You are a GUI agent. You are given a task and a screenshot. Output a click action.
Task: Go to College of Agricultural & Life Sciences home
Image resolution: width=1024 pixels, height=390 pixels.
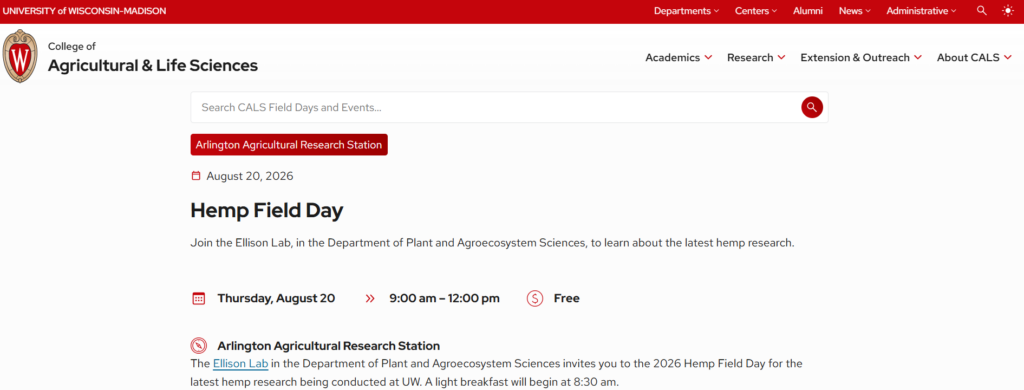(152, 57)
